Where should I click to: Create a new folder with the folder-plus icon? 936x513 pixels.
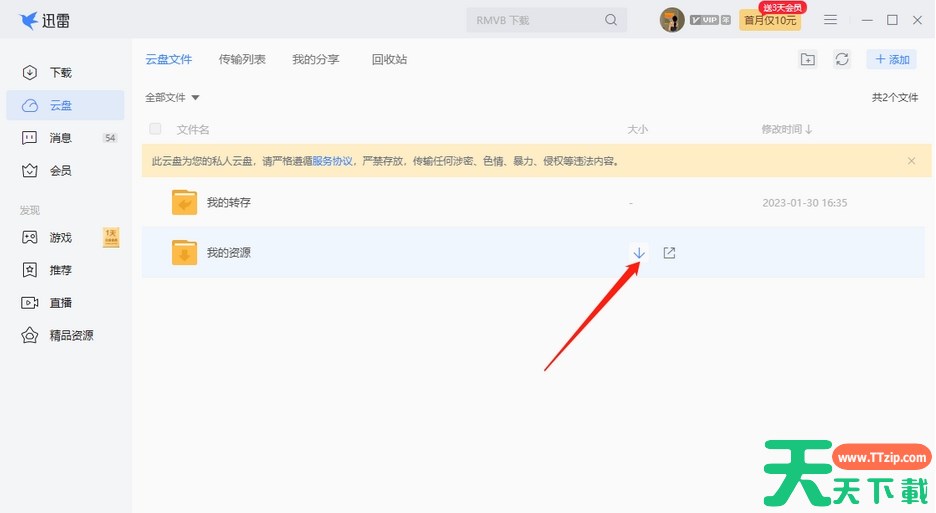(x=808, y=60)
